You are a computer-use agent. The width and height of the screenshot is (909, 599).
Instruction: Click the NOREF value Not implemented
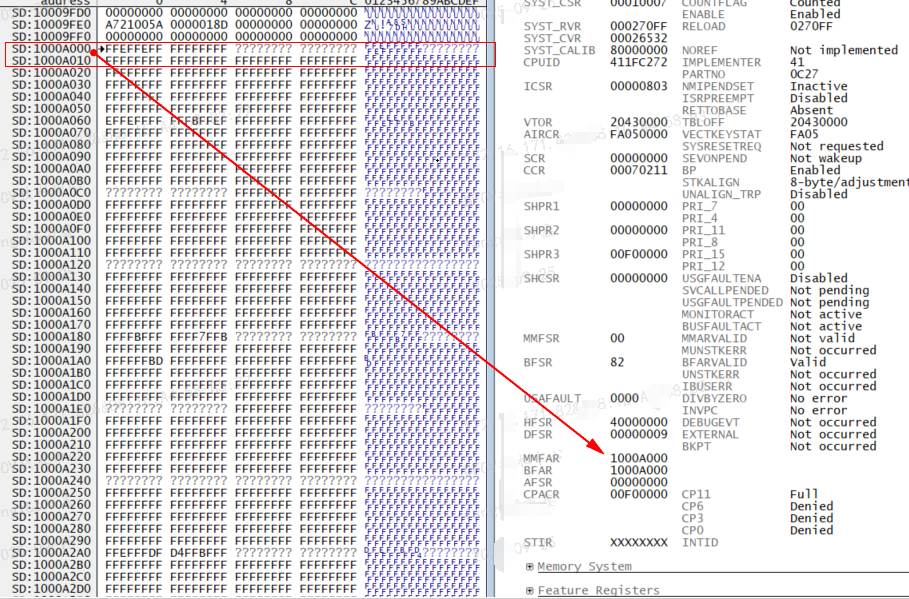point(843,50)
